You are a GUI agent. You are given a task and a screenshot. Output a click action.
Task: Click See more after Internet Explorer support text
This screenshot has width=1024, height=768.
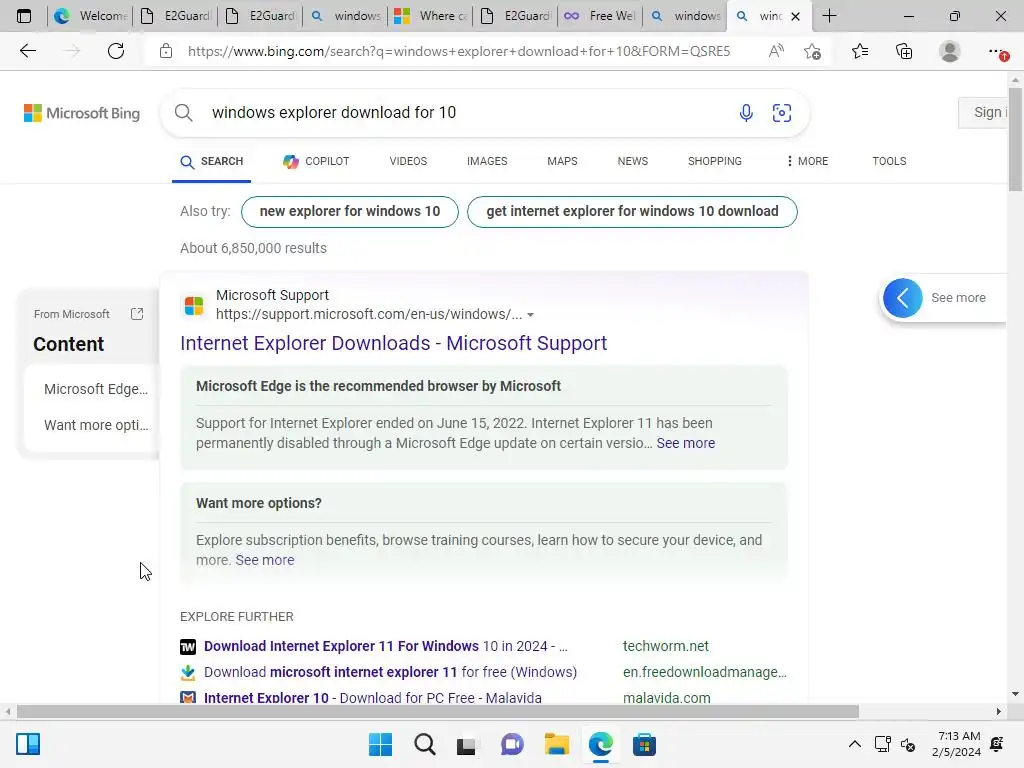click(x=686, y=443)
